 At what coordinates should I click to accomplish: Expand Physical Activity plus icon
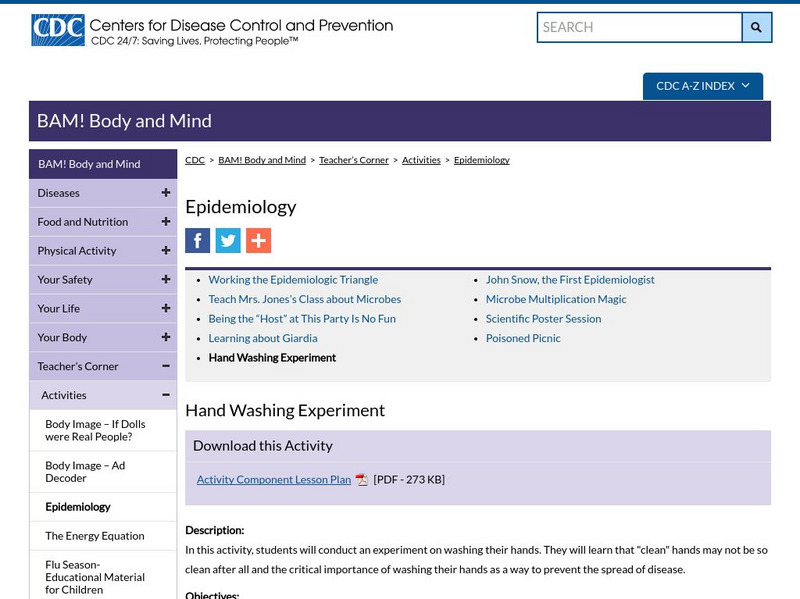click(166, 251)
